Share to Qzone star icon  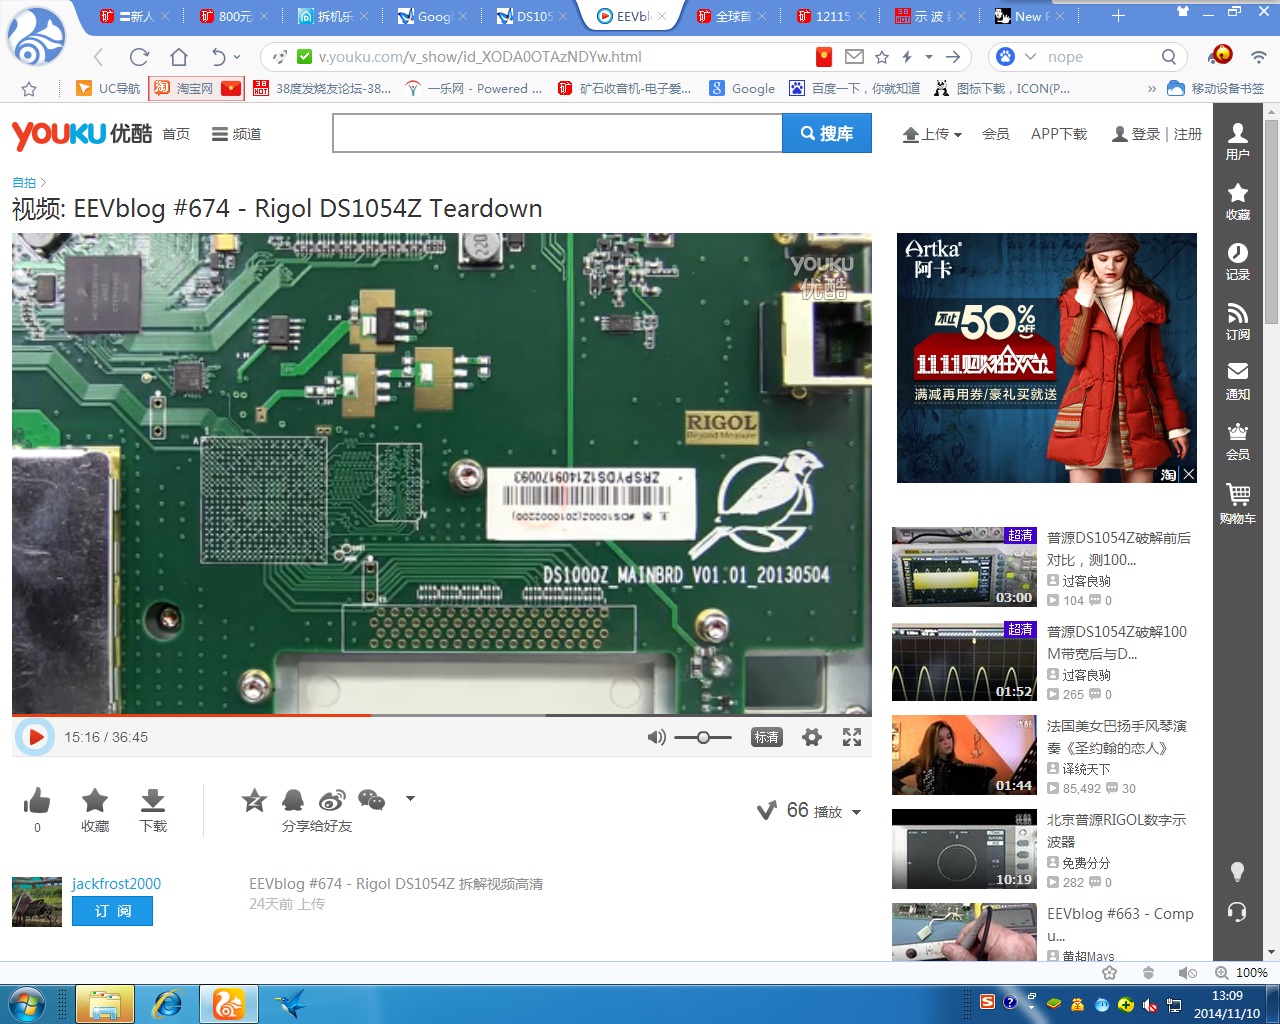[254, 800]
